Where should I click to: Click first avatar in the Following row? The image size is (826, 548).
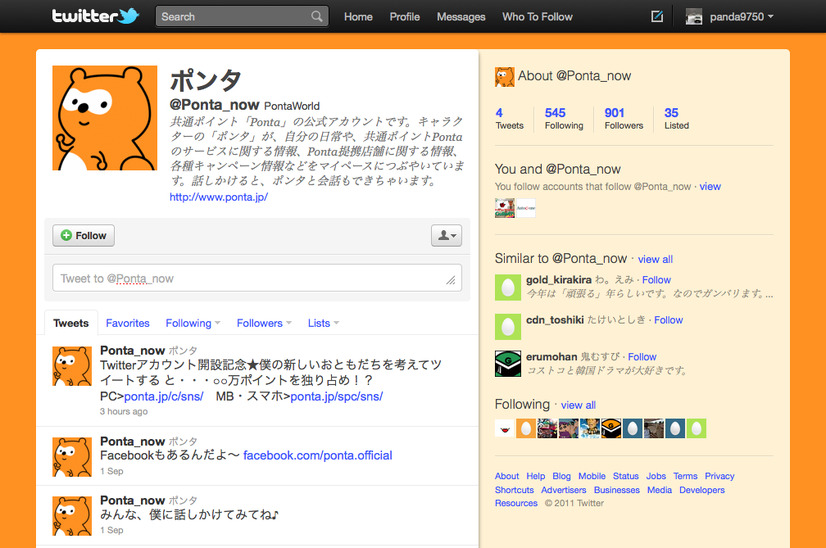tap(505, 428)
